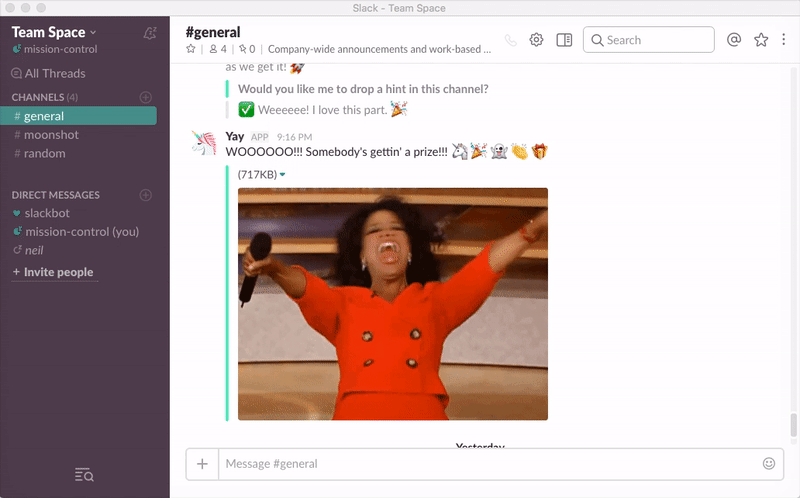
Task: Toggle the channel details pane icon
Action: pos(564,40)
